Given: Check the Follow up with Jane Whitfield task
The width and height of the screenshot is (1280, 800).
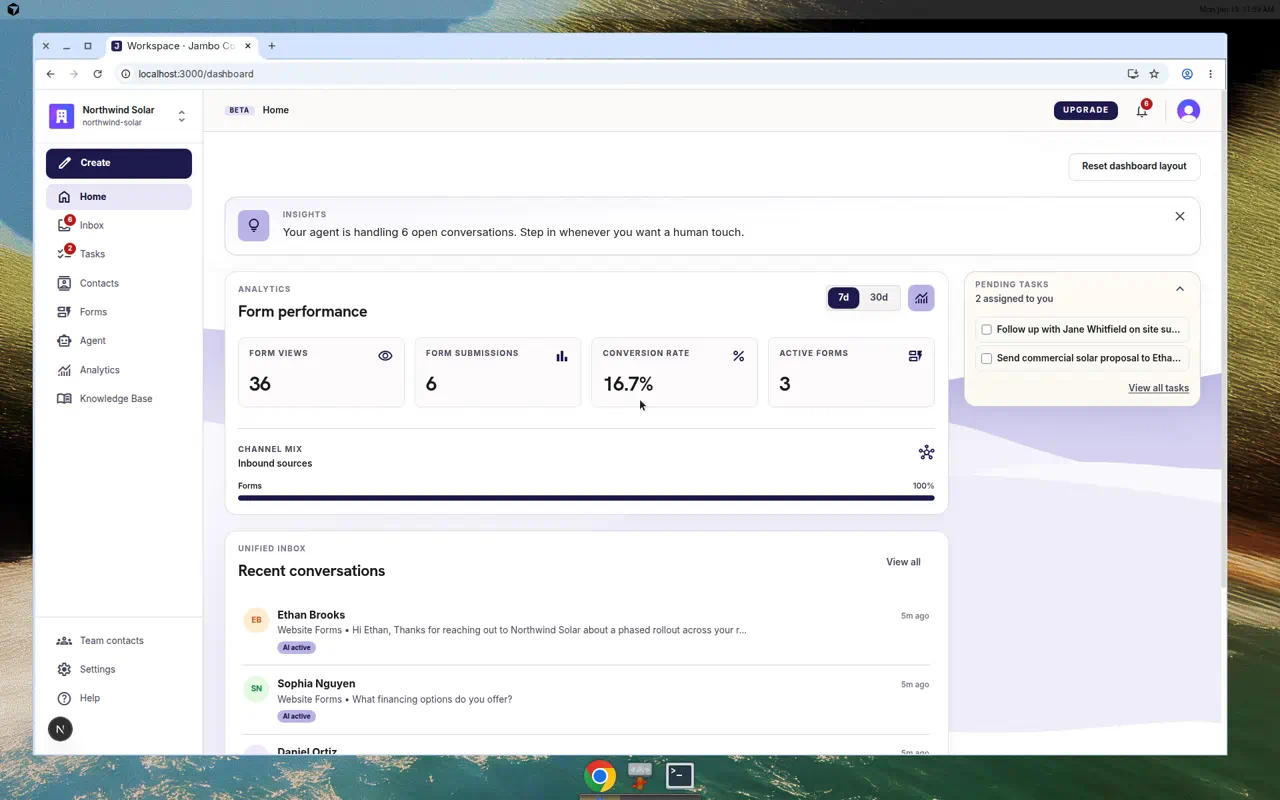Looking at the screenshot, I should [x=987, y=329].
